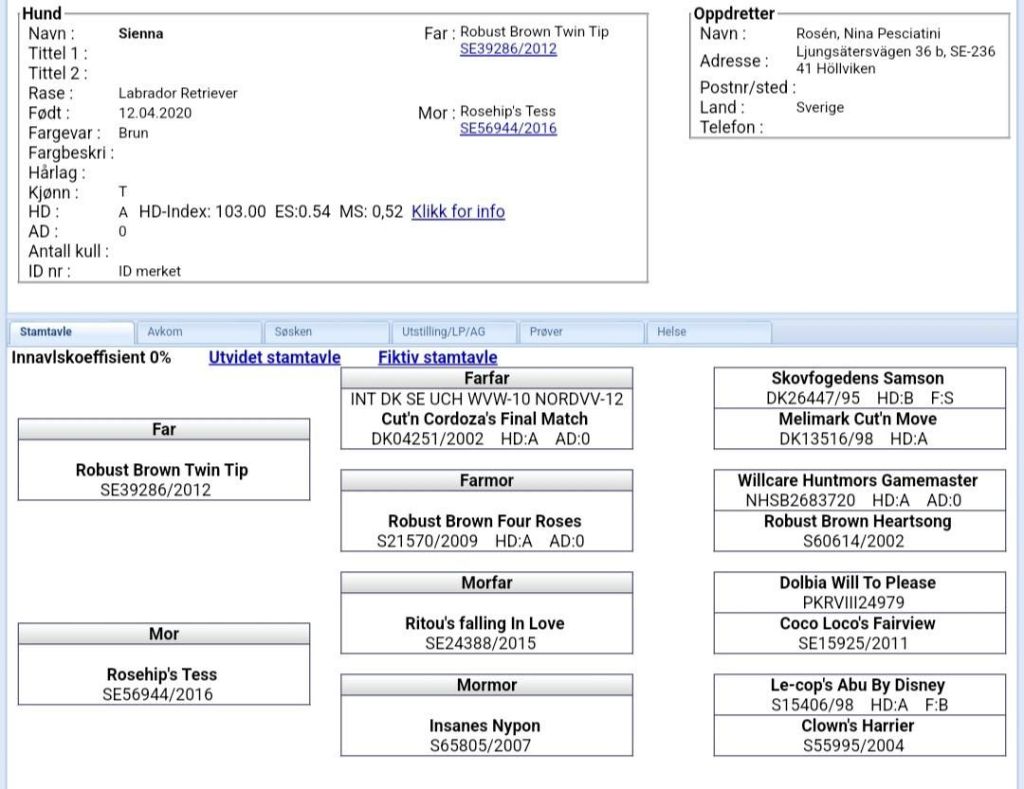This screenshot has width=1024, height=789.
Task: Click Cut'n Cordoza's Final Match entry
Action: tap(485, 419)
